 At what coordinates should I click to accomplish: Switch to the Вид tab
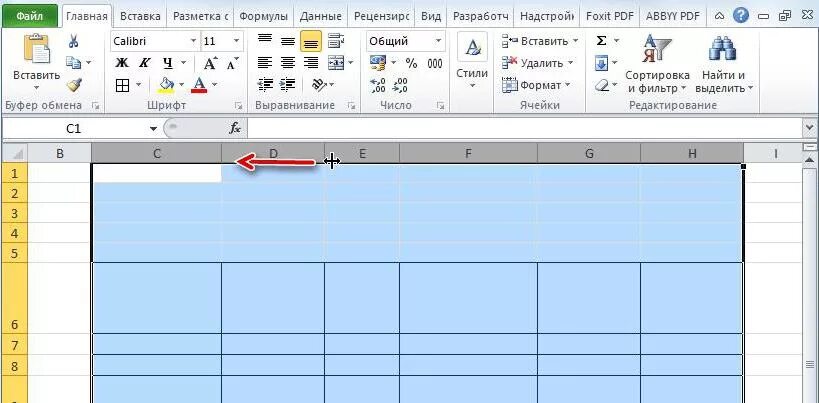[430, 16]
